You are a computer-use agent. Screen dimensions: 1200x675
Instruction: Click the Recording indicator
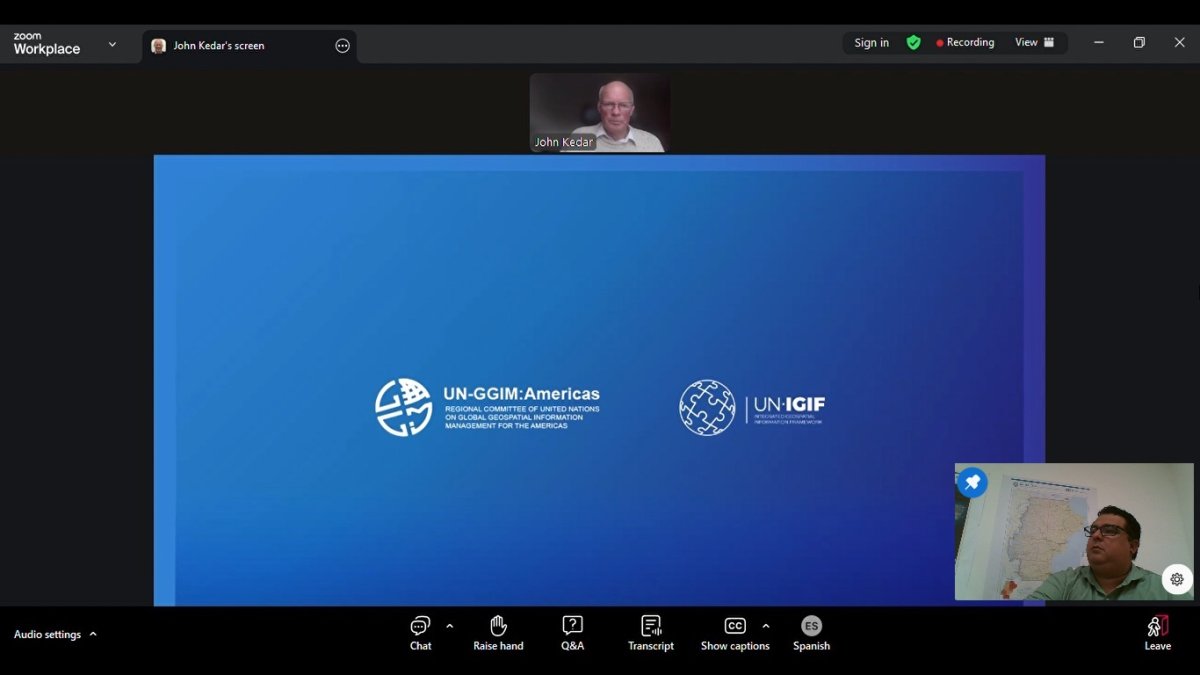click(965, 43)
